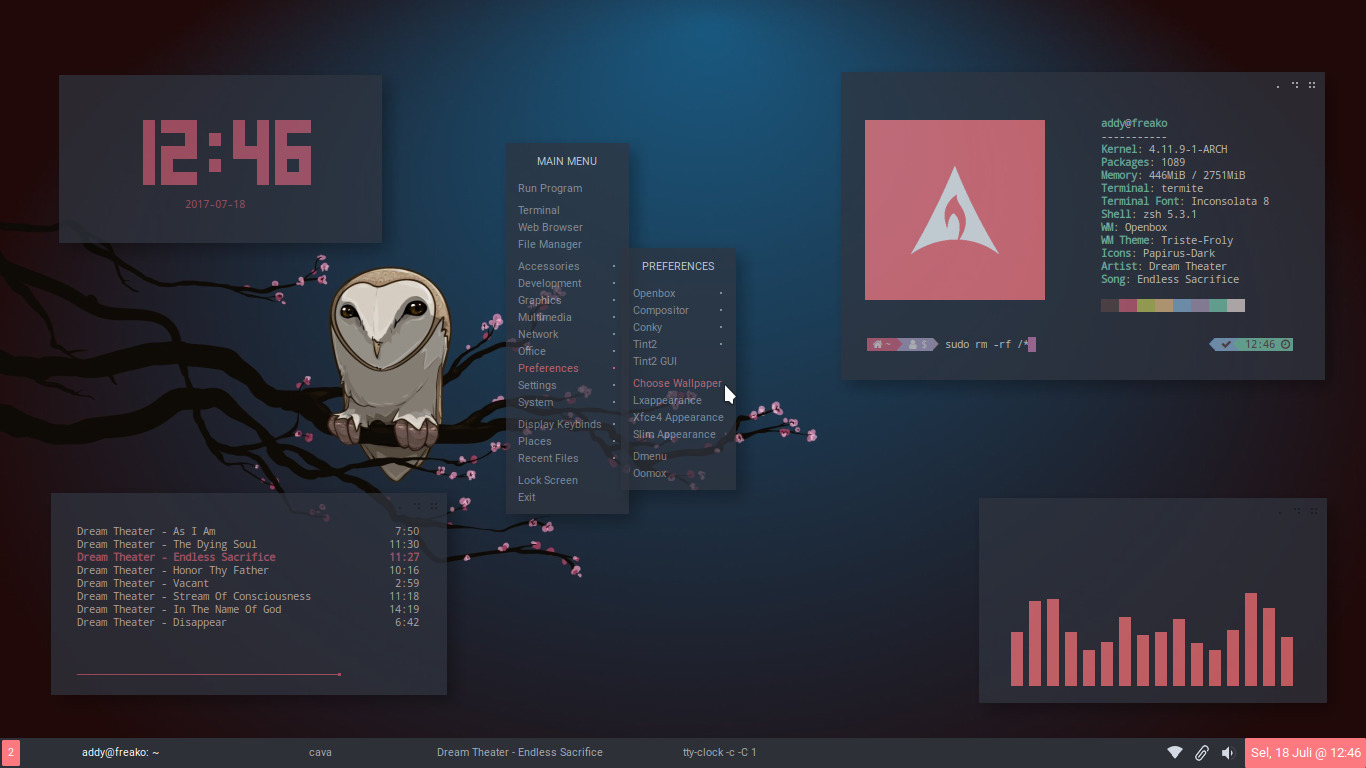Select Choose Wallpaper in Preferences

pyautogui.click(x=678, y=383)
